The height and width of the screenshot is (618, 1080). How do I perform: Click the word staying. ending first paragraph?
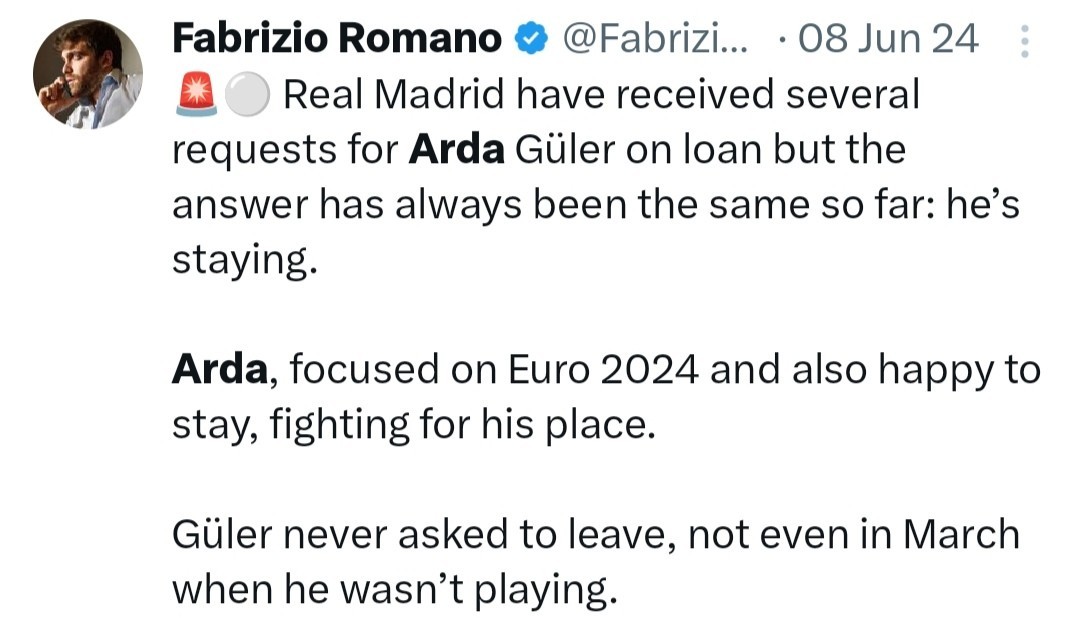[245, 262]
